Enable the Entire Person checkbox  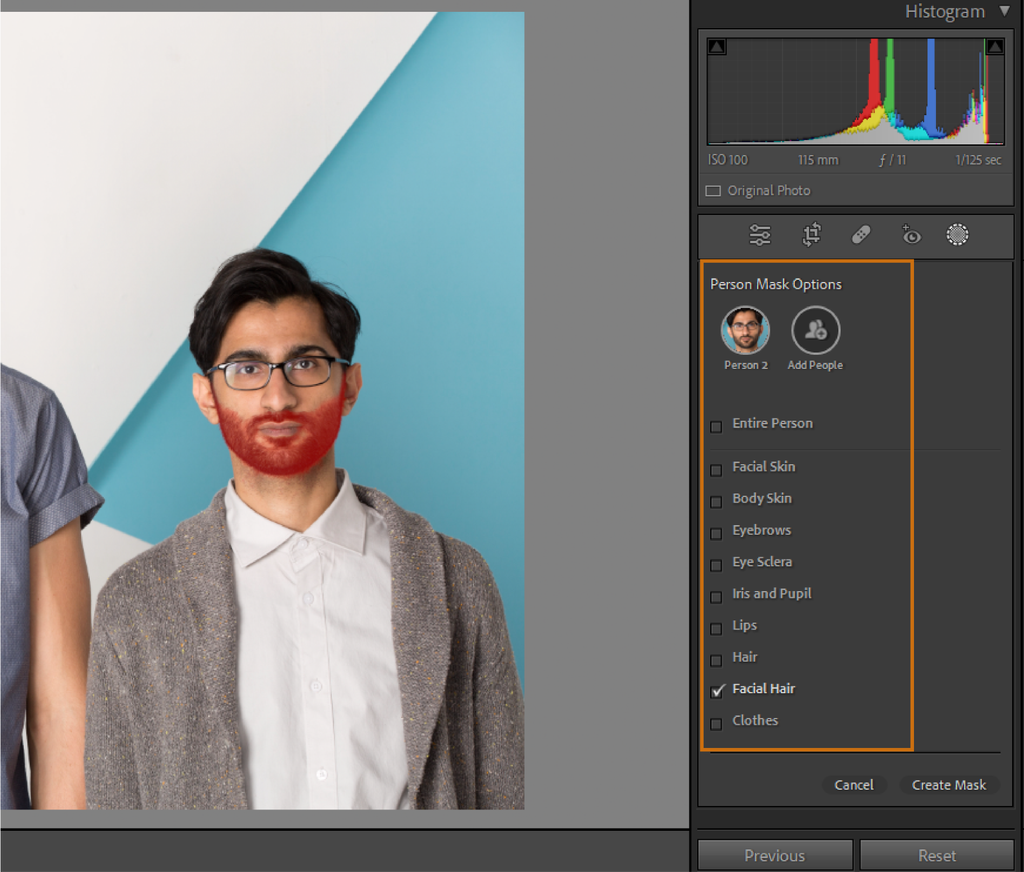(x=716, y=426)
